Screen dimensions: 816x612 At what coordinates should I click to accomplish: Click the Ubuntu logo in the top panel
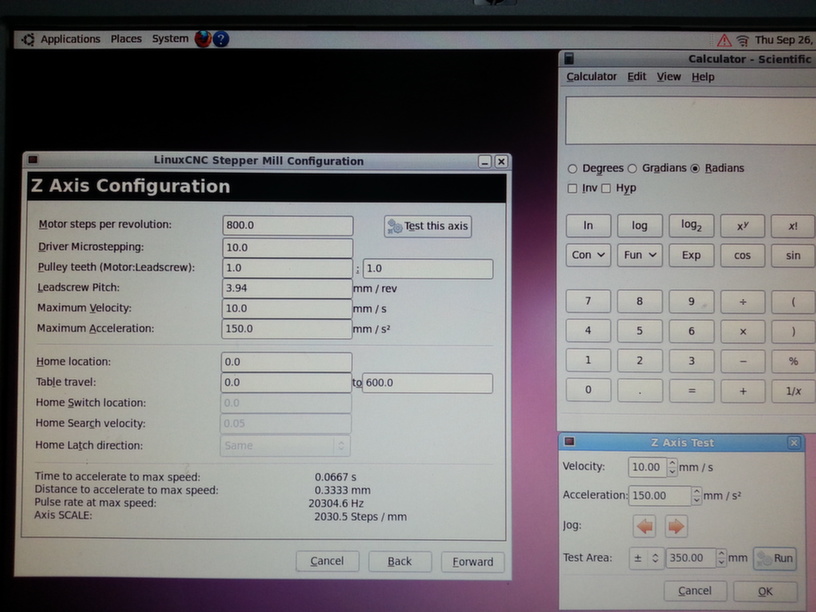(x=28, y=39)
